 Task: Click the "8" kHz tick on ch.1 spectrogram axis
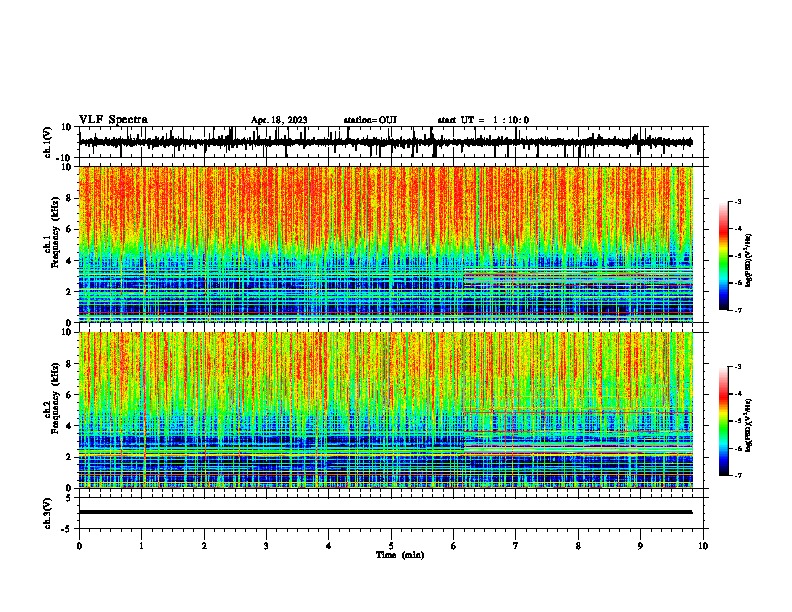69,198
